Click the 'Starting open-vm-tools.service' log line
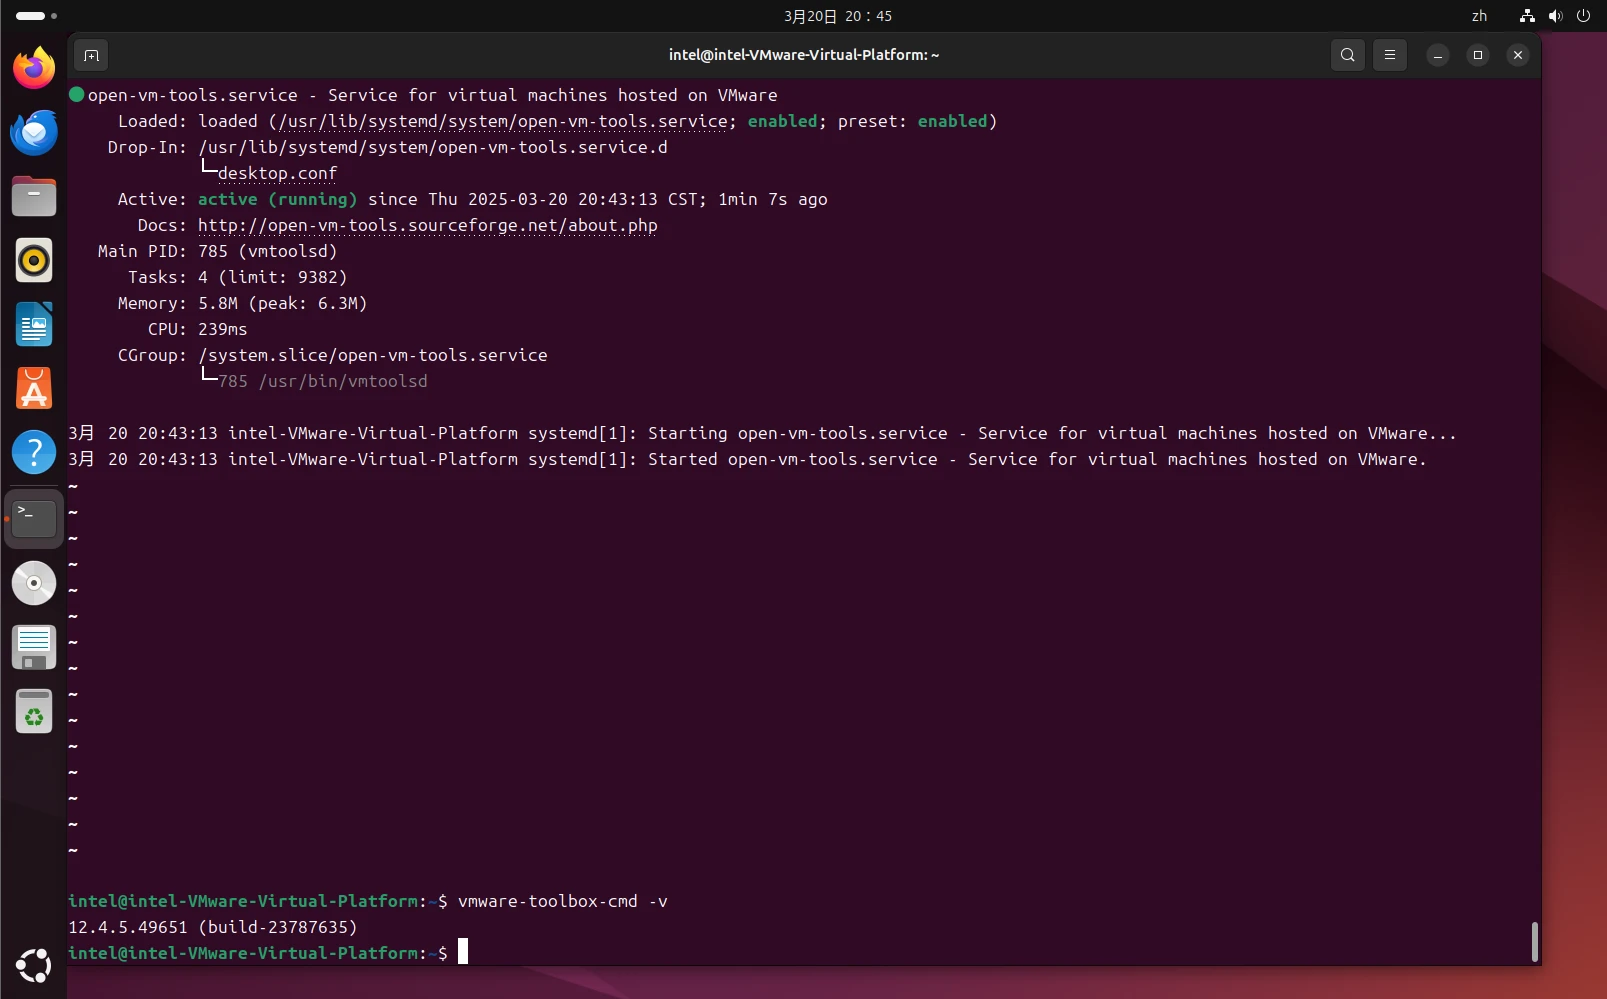Screen dimensions: 1607x999 point(762,433)
